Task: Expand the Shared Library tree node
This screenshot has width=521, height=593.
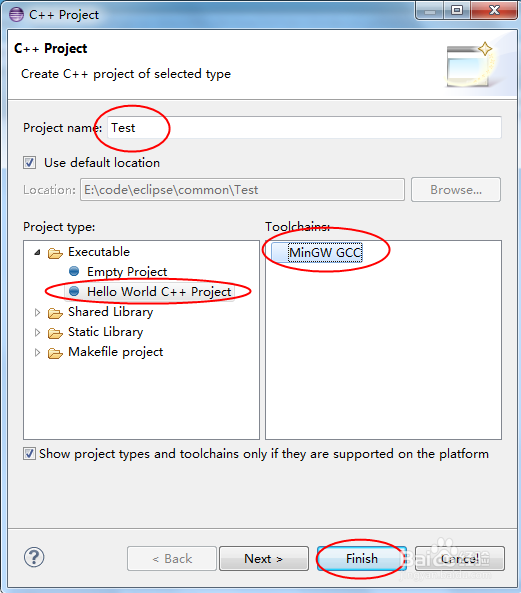Action: (x=37, y=312)
